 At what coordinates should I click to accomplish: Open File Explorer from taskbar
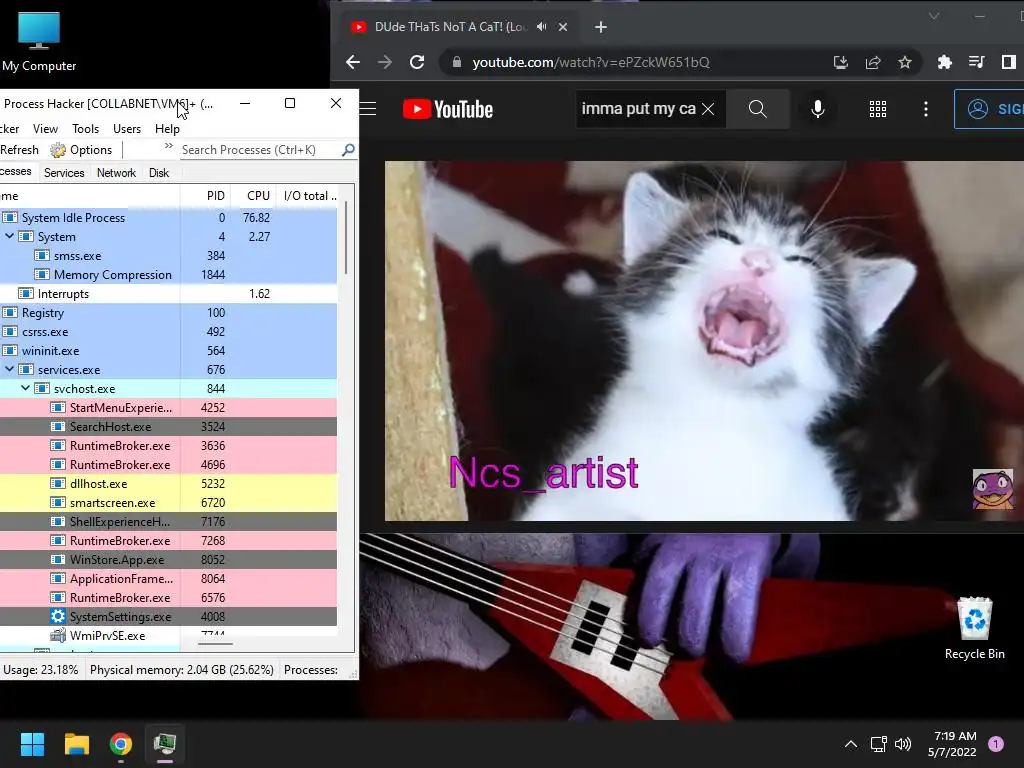pos(76,744)
